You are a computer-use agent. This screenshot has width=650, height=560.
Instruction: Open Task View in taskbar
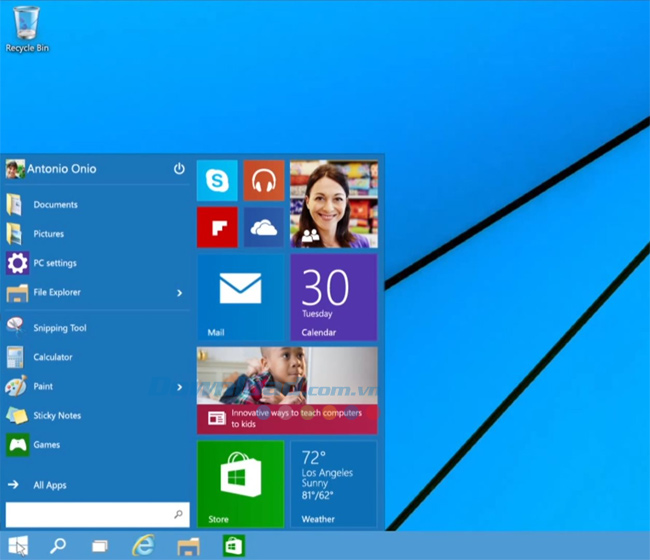(100, 545)
